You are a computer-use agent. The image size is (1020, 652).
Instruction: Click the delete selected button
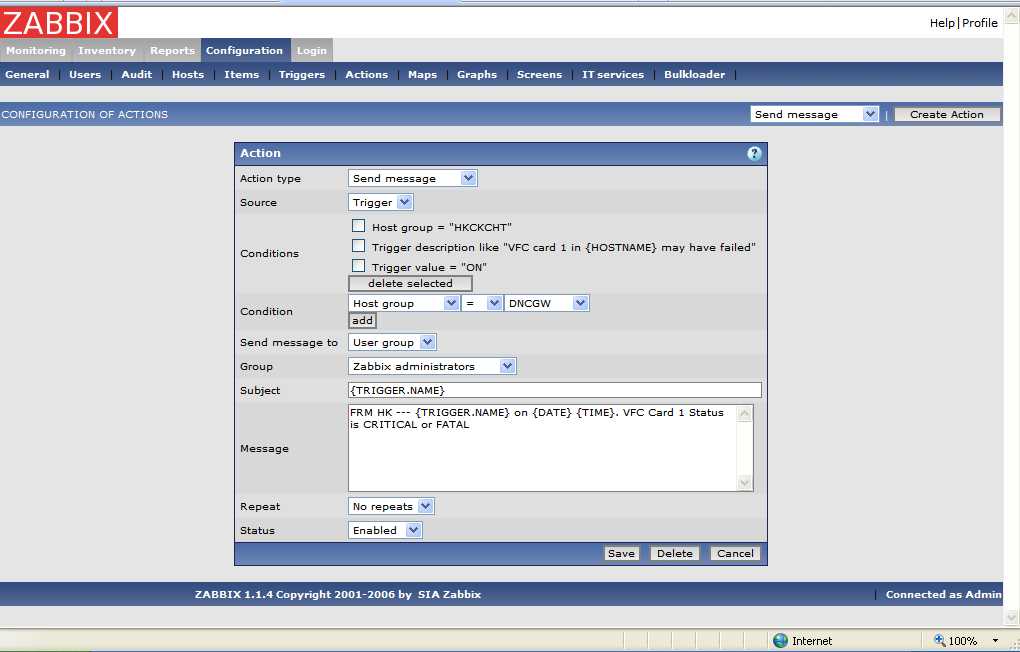point(410,284)
